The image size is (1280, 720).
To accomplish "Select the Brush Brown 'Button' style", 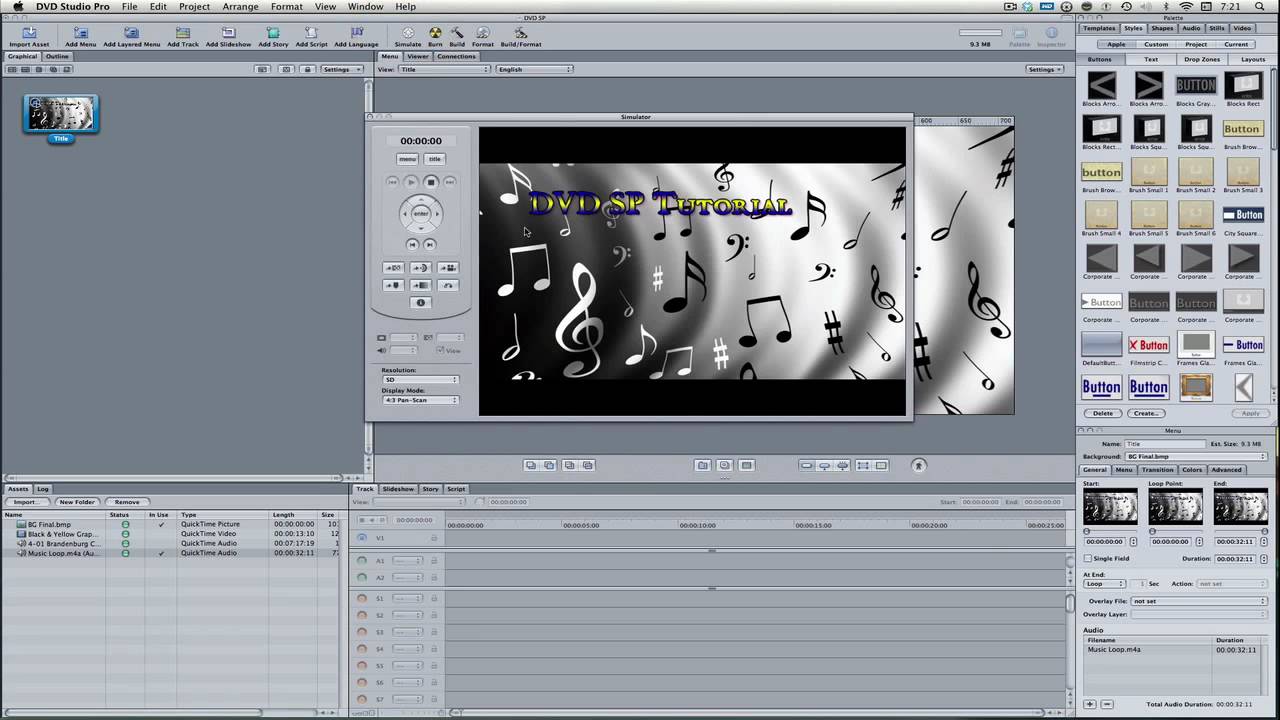I will (x=1242, y=129).
